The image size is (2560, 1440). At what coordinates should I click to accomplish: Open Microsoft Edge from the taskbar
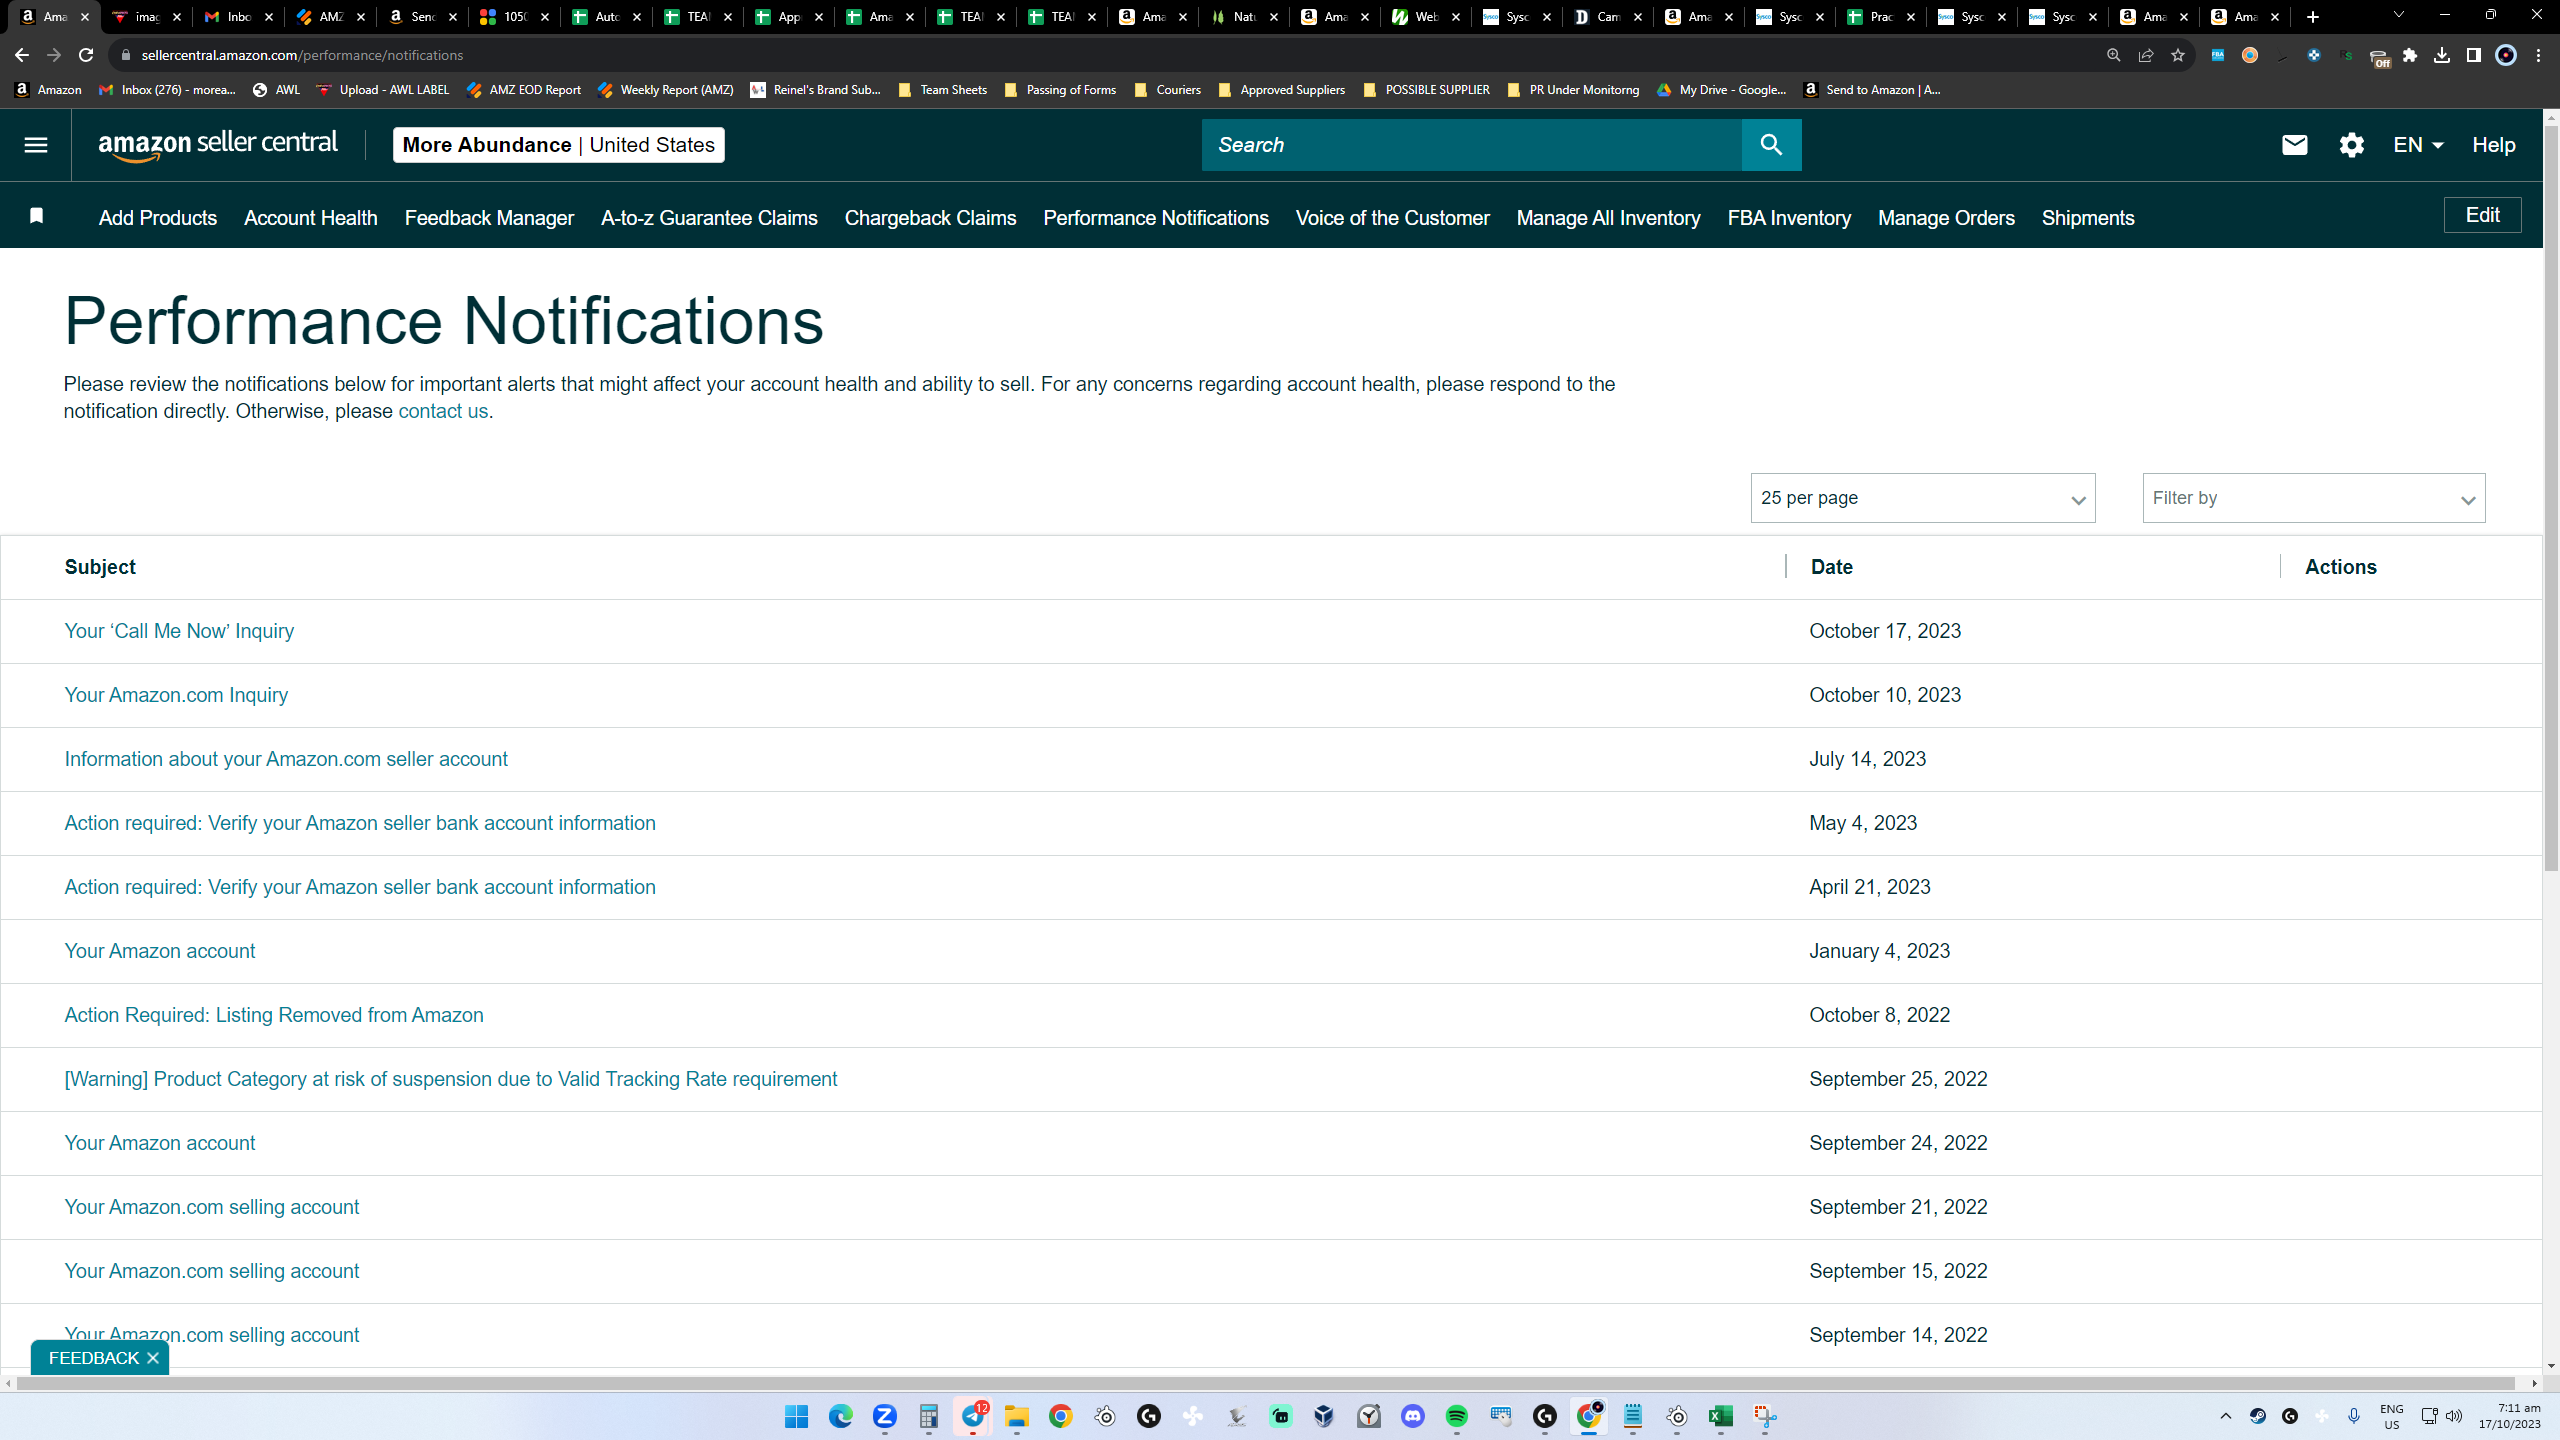pyautogui.click(x=841, y=1416)
